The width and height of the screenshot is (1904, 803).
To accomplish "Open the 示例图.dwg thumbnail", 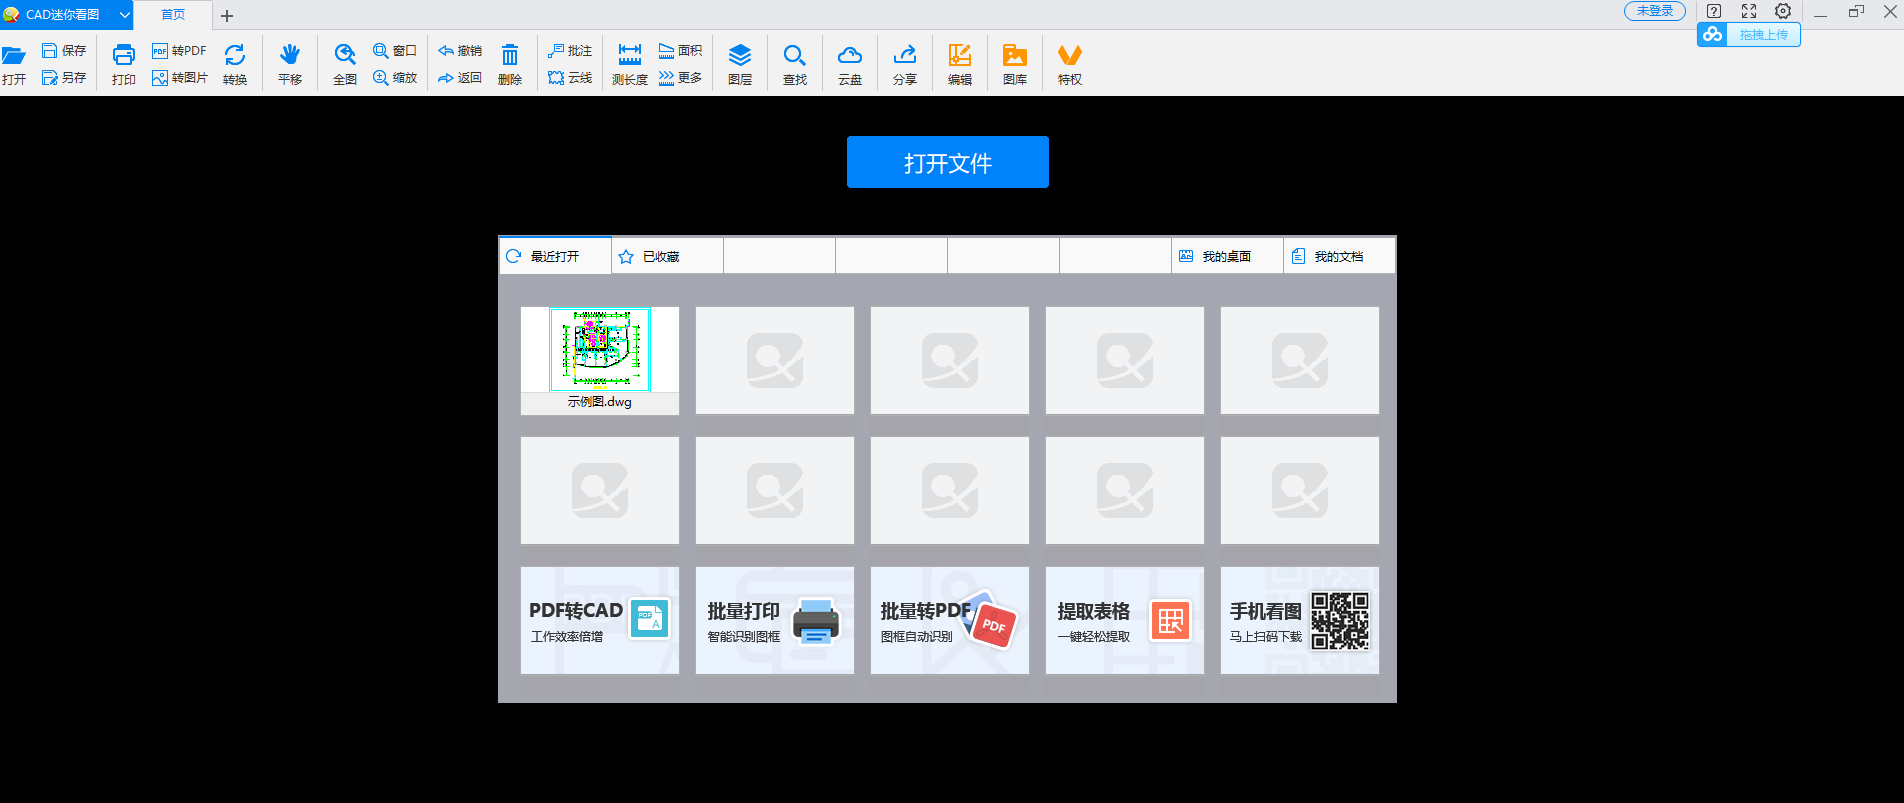I will (600, 352).
